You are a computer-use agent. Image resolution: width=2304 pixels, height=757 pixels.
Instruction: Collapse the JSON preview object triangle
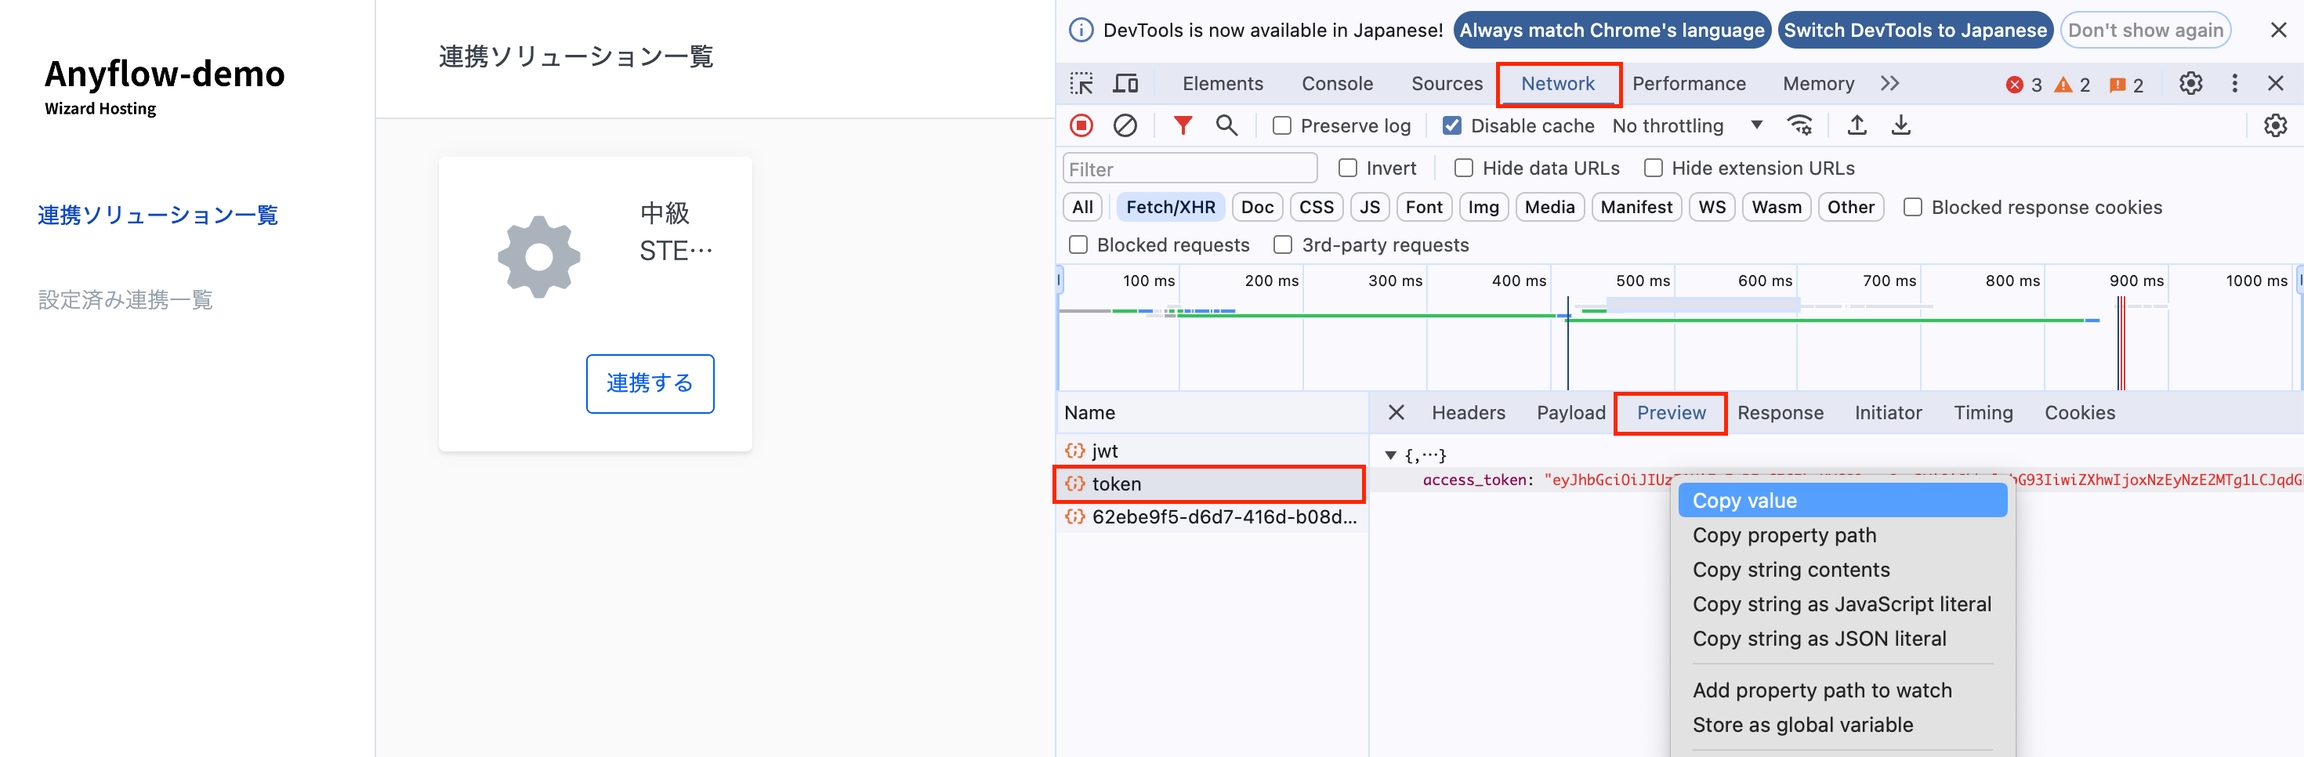point(1390,455)
